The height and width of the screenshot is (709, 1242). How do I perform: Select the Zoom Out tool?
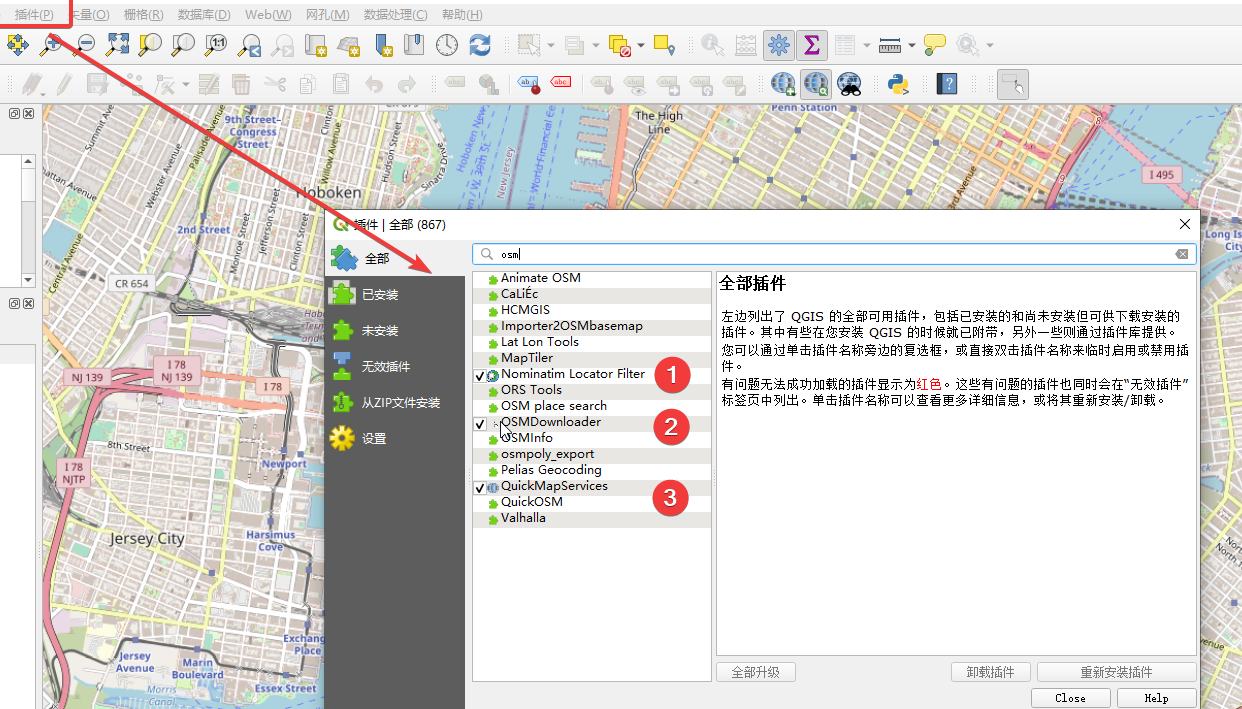coord(85,44)
